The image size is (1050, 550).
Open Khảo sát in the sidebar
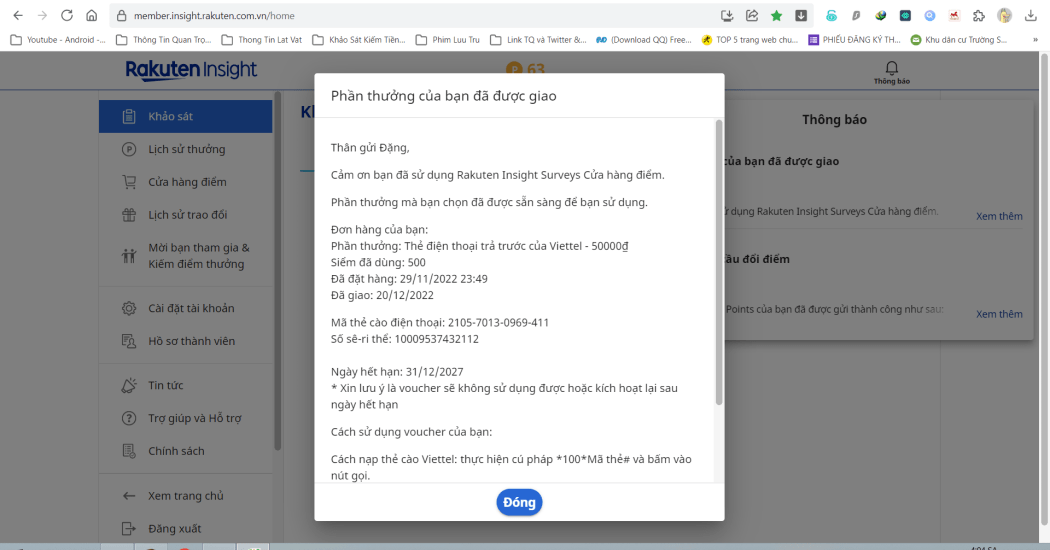185,117
